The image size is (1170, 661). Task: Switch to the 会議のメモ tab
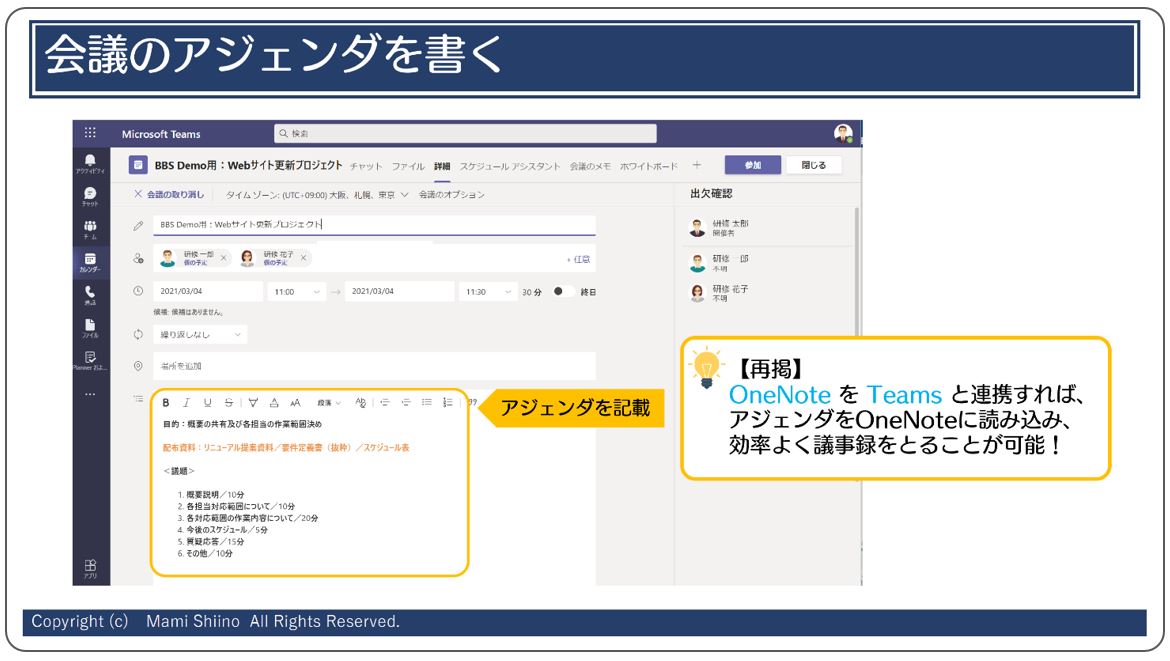click(x=590, y=166)
